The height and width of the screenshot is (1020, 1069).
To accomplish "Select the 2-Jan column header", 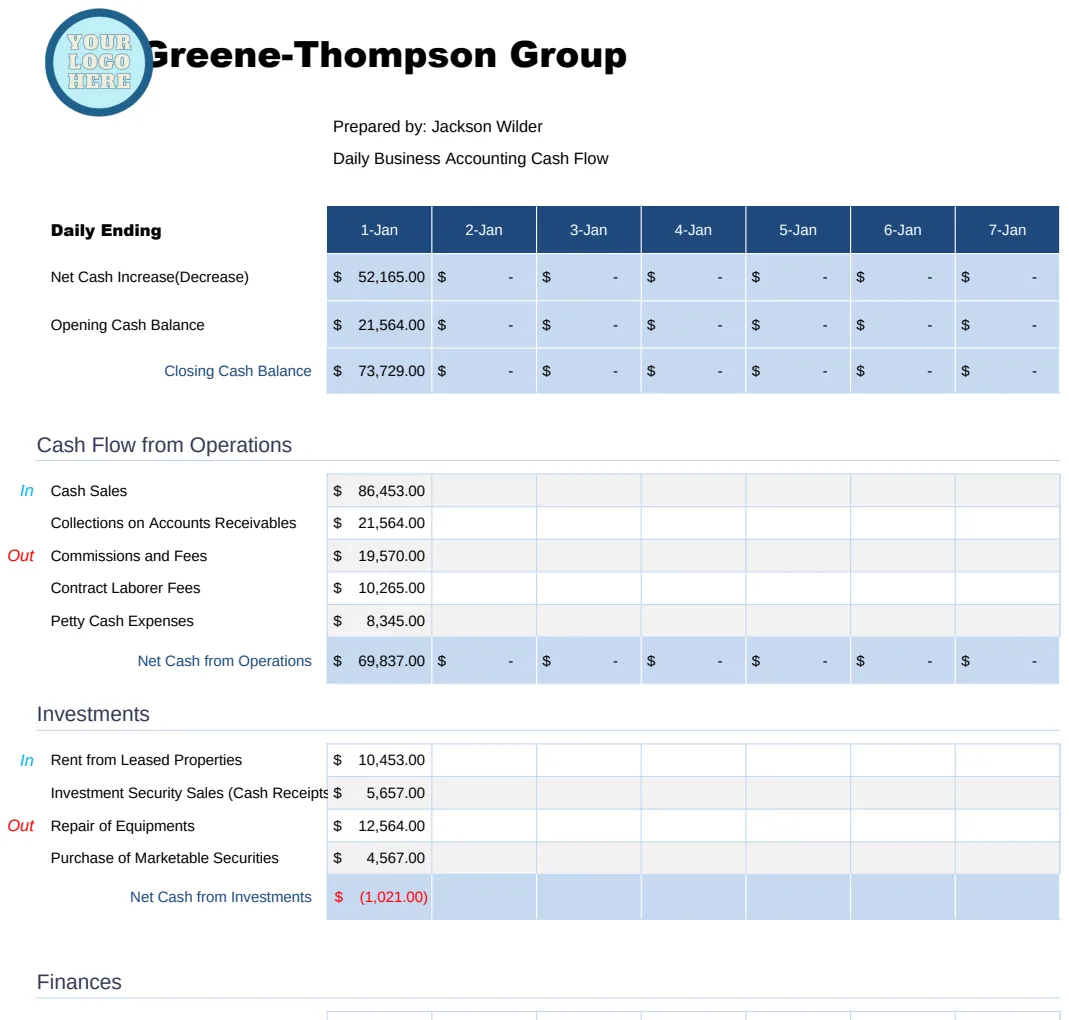I will (x=484, y=230).
